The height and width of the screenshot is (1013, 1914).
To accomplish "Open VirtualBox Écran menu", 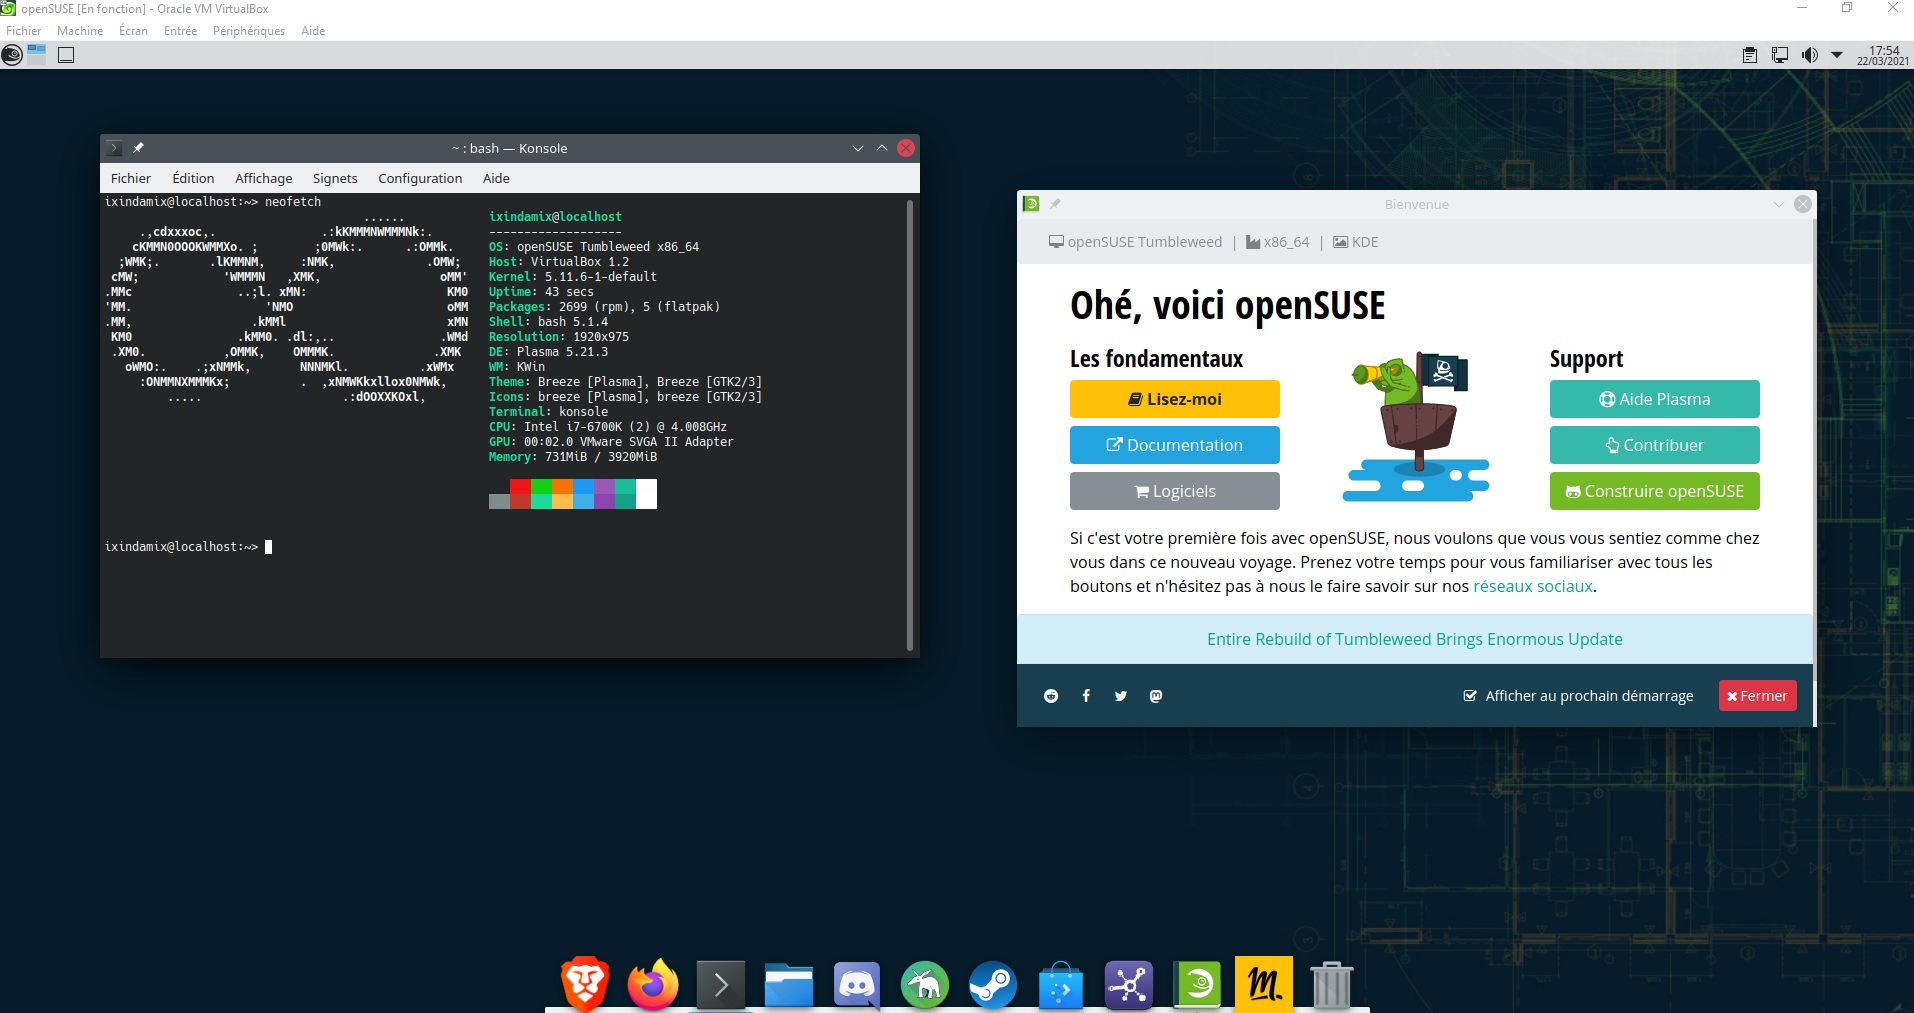I will 133,31.
